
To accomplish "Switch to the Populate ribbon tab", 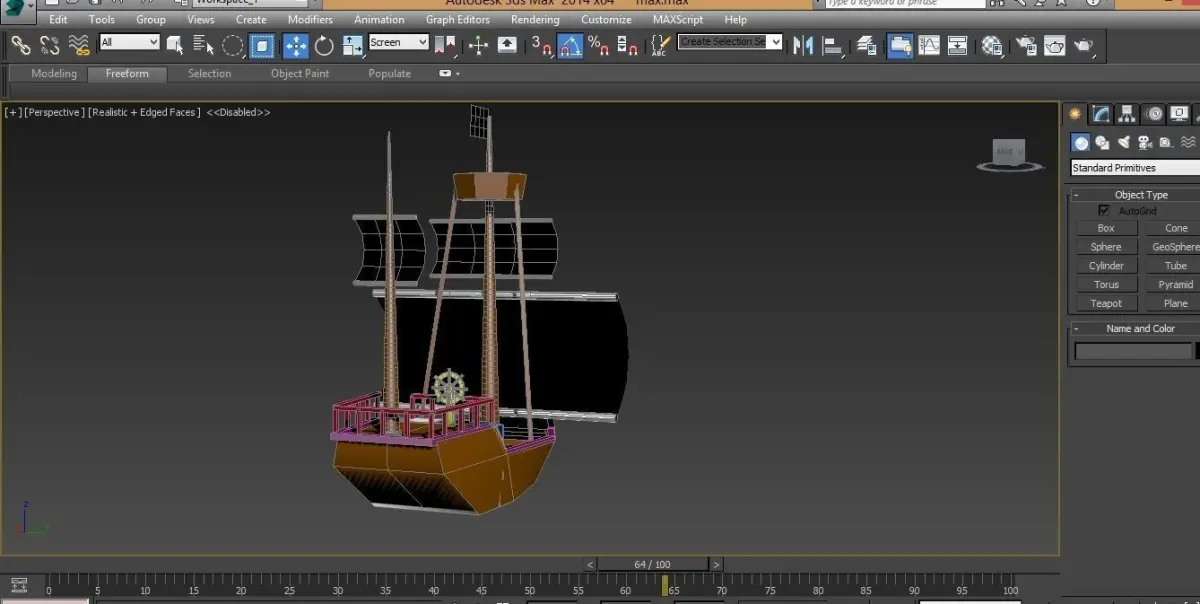I will (x=389, y=73).
